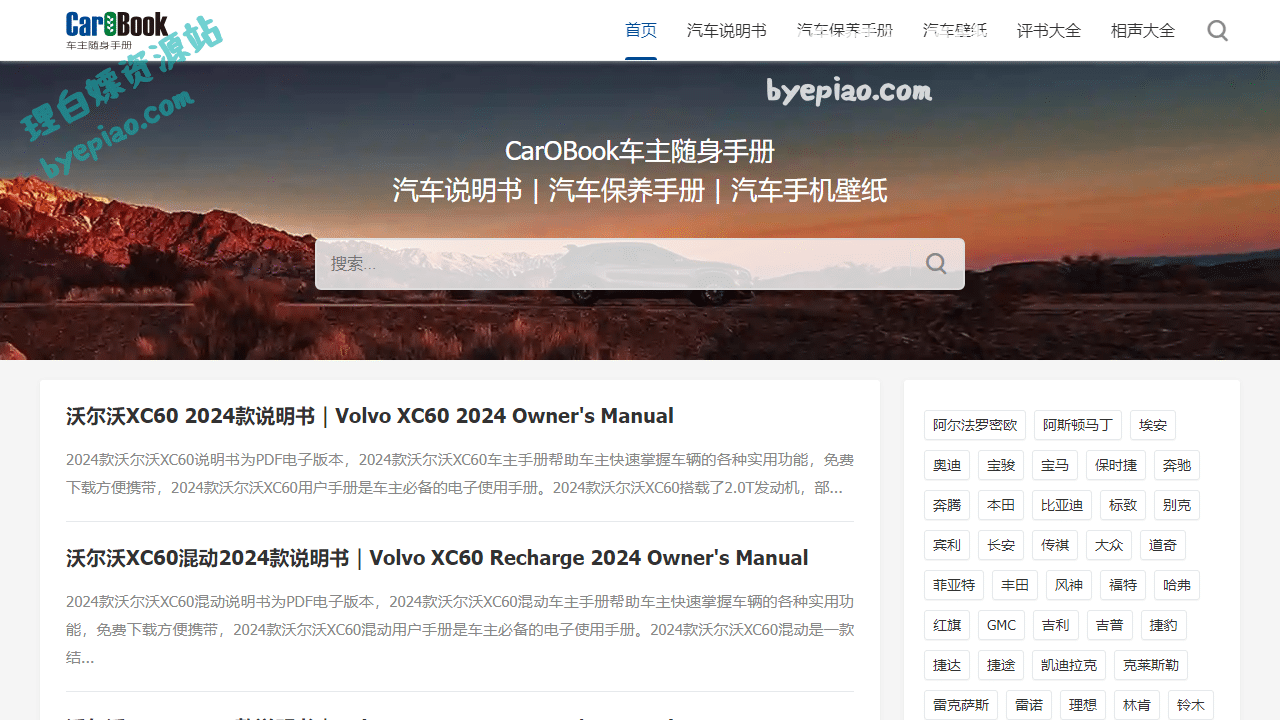
Task: Open the header search magnifier icon
Action: 1217,30
